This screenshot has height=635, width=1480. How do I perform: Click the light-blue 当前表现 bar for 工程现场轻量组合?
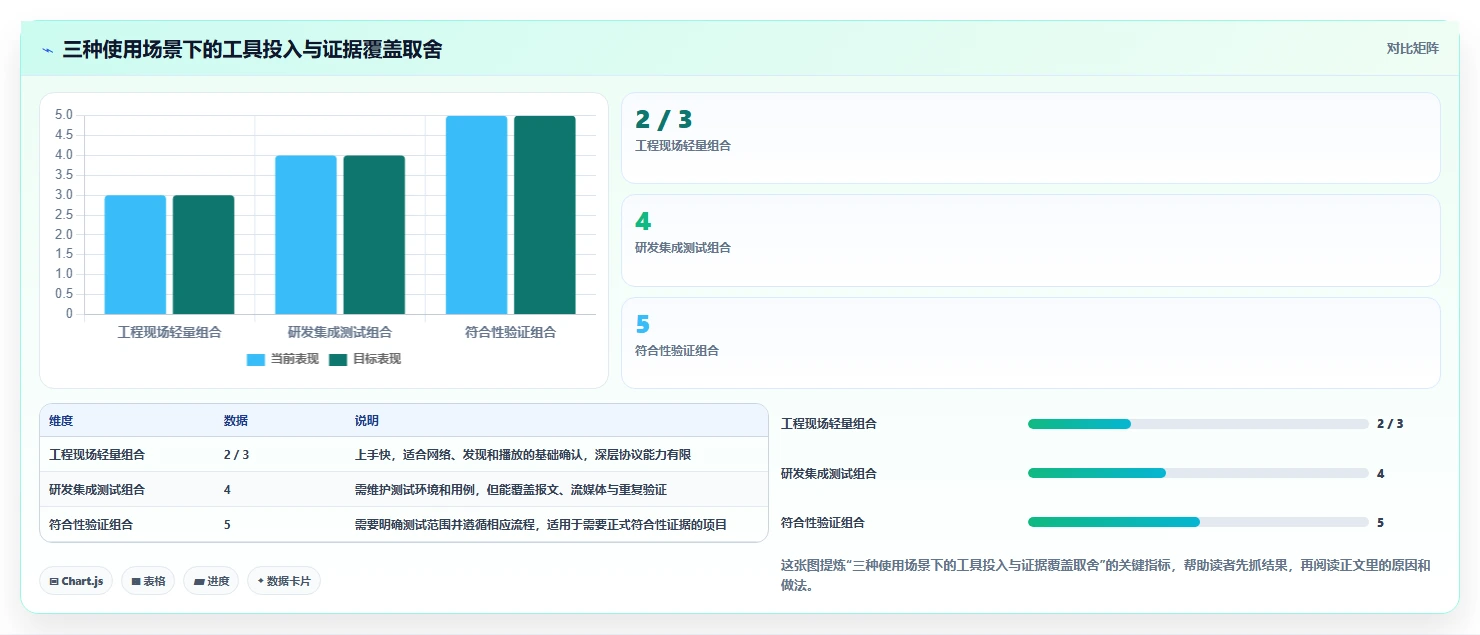pos(135,255)
